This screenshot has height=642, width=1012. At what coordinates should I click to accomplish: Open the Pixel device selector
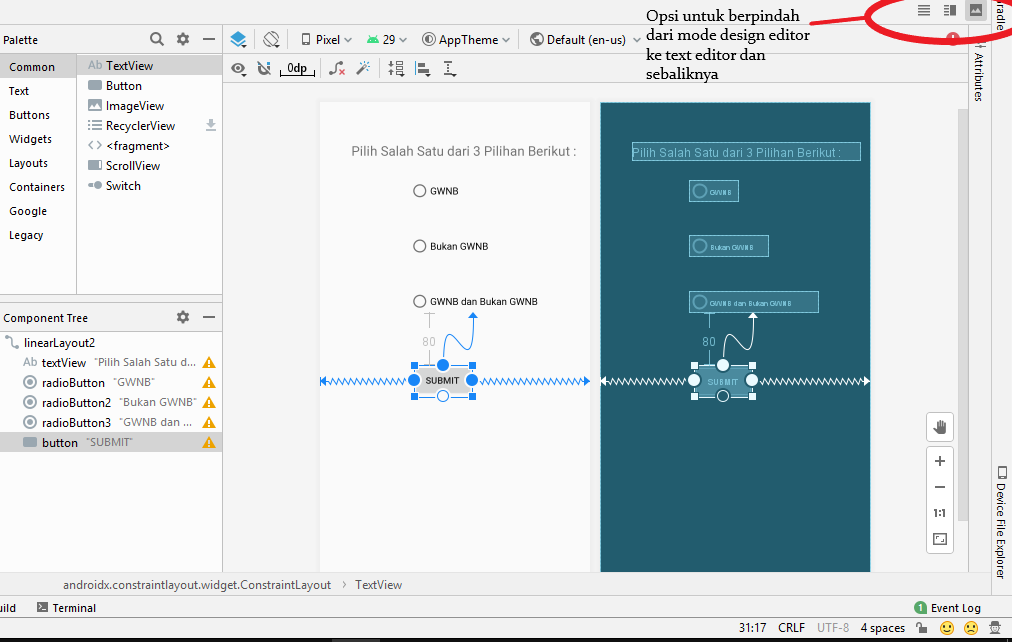tap(325, 38)
